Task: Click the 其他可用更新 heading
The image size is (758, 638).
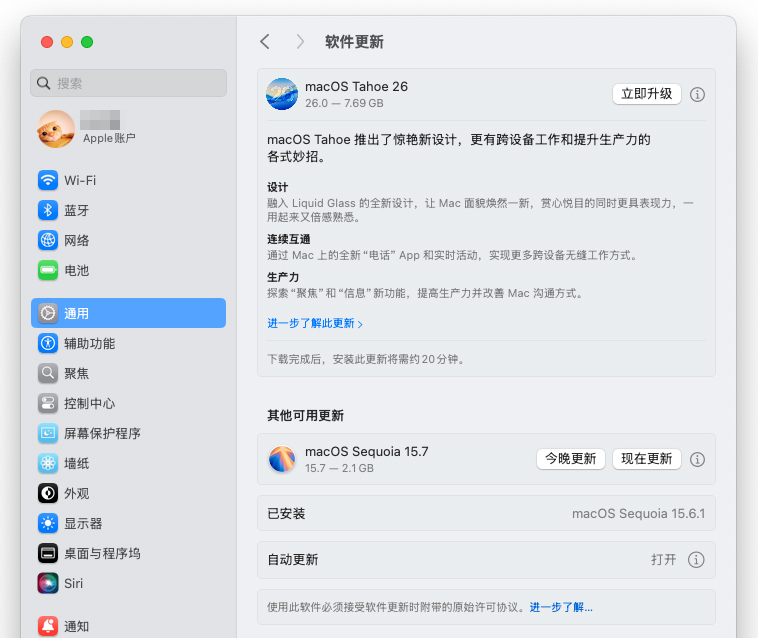Action: pyautogui.click(x=306, y=416)
